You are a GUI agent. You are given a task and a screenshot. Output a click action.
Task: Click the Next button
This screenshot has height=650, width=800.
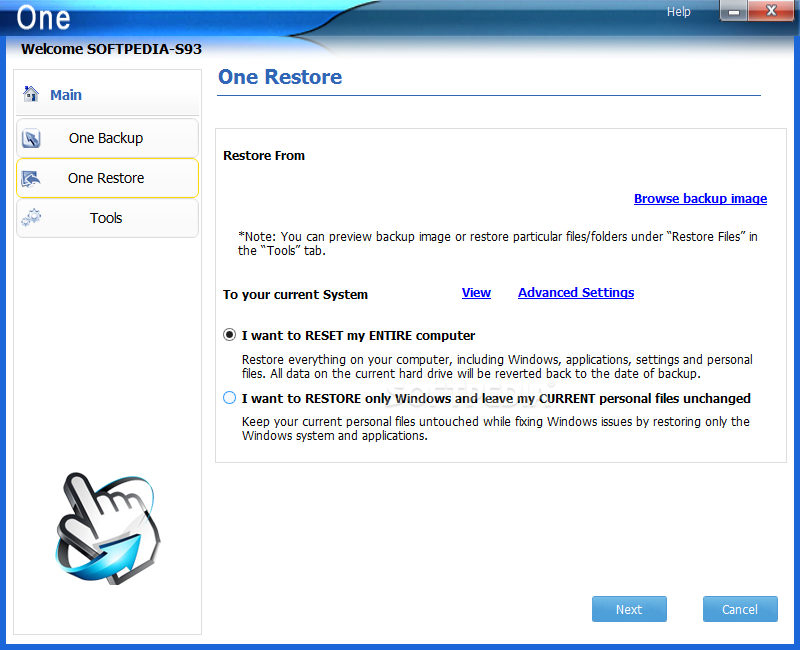click(x=629, y=609)
